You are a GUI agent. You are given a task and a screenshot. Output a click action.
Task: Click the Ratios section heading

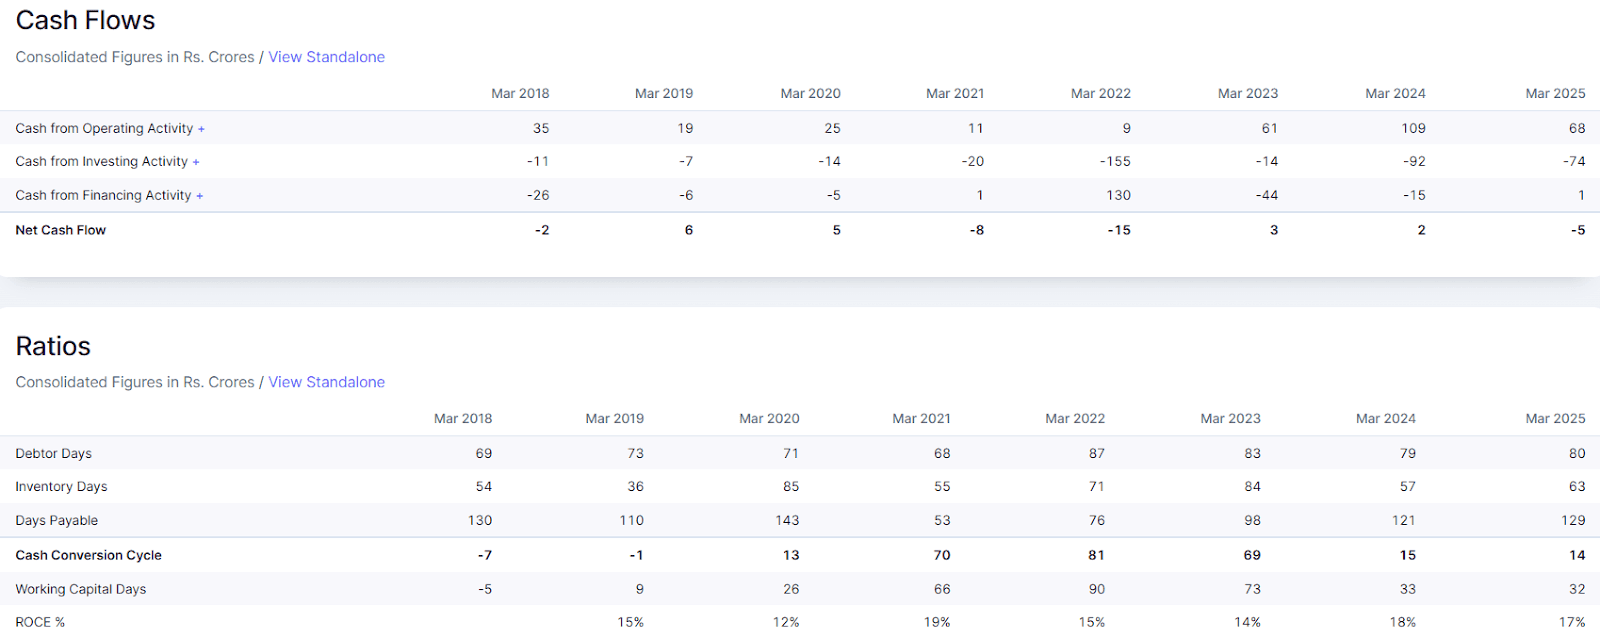pyautogui.click(x=53, y=346)
